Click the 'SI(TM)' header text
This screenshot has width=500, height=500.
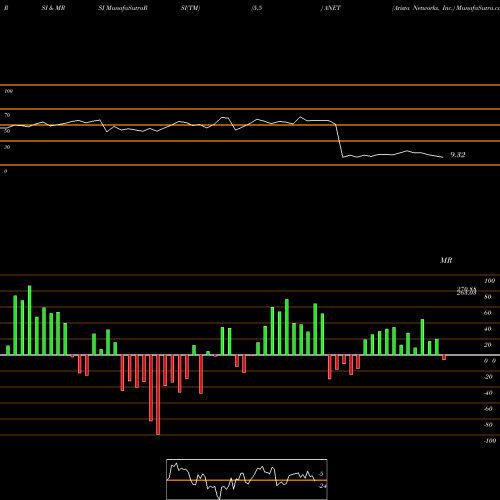pyautogui.click(x=190, y=8)
